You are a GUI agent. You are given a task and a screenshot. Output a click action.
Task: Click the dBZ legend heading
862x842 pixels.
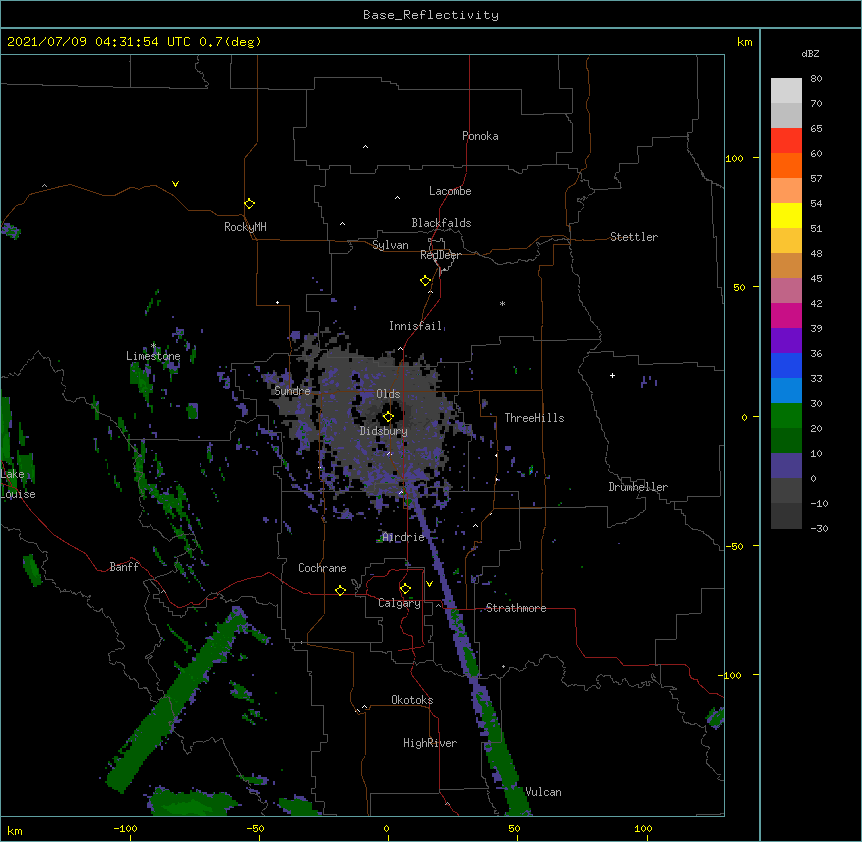810,53
